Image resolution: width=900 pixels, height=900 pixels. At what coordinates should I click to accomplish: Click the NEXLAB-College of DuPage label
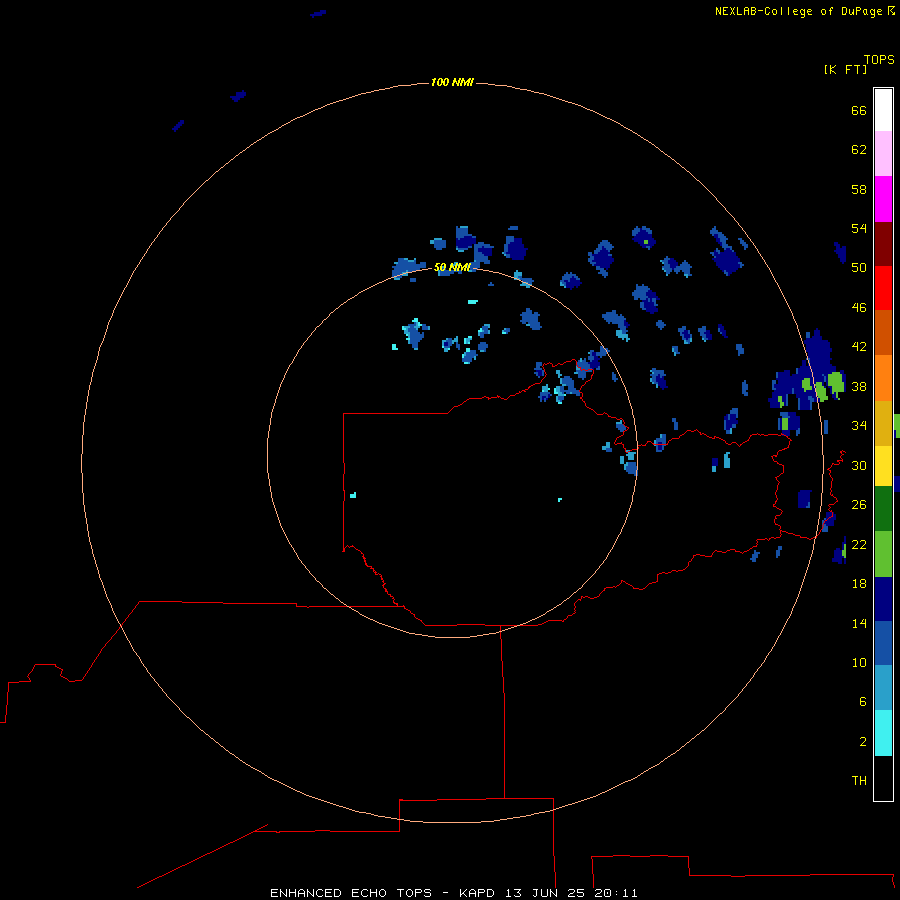(x=798, y=11)
